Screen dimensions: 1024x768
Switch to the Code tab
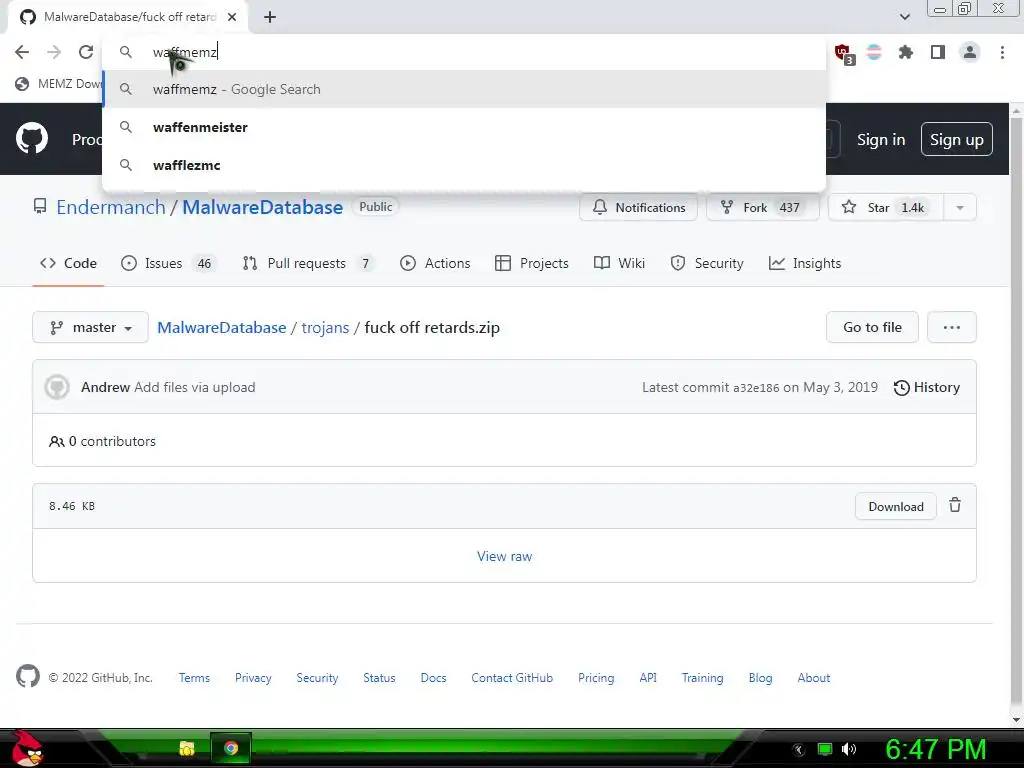(69, 263)
